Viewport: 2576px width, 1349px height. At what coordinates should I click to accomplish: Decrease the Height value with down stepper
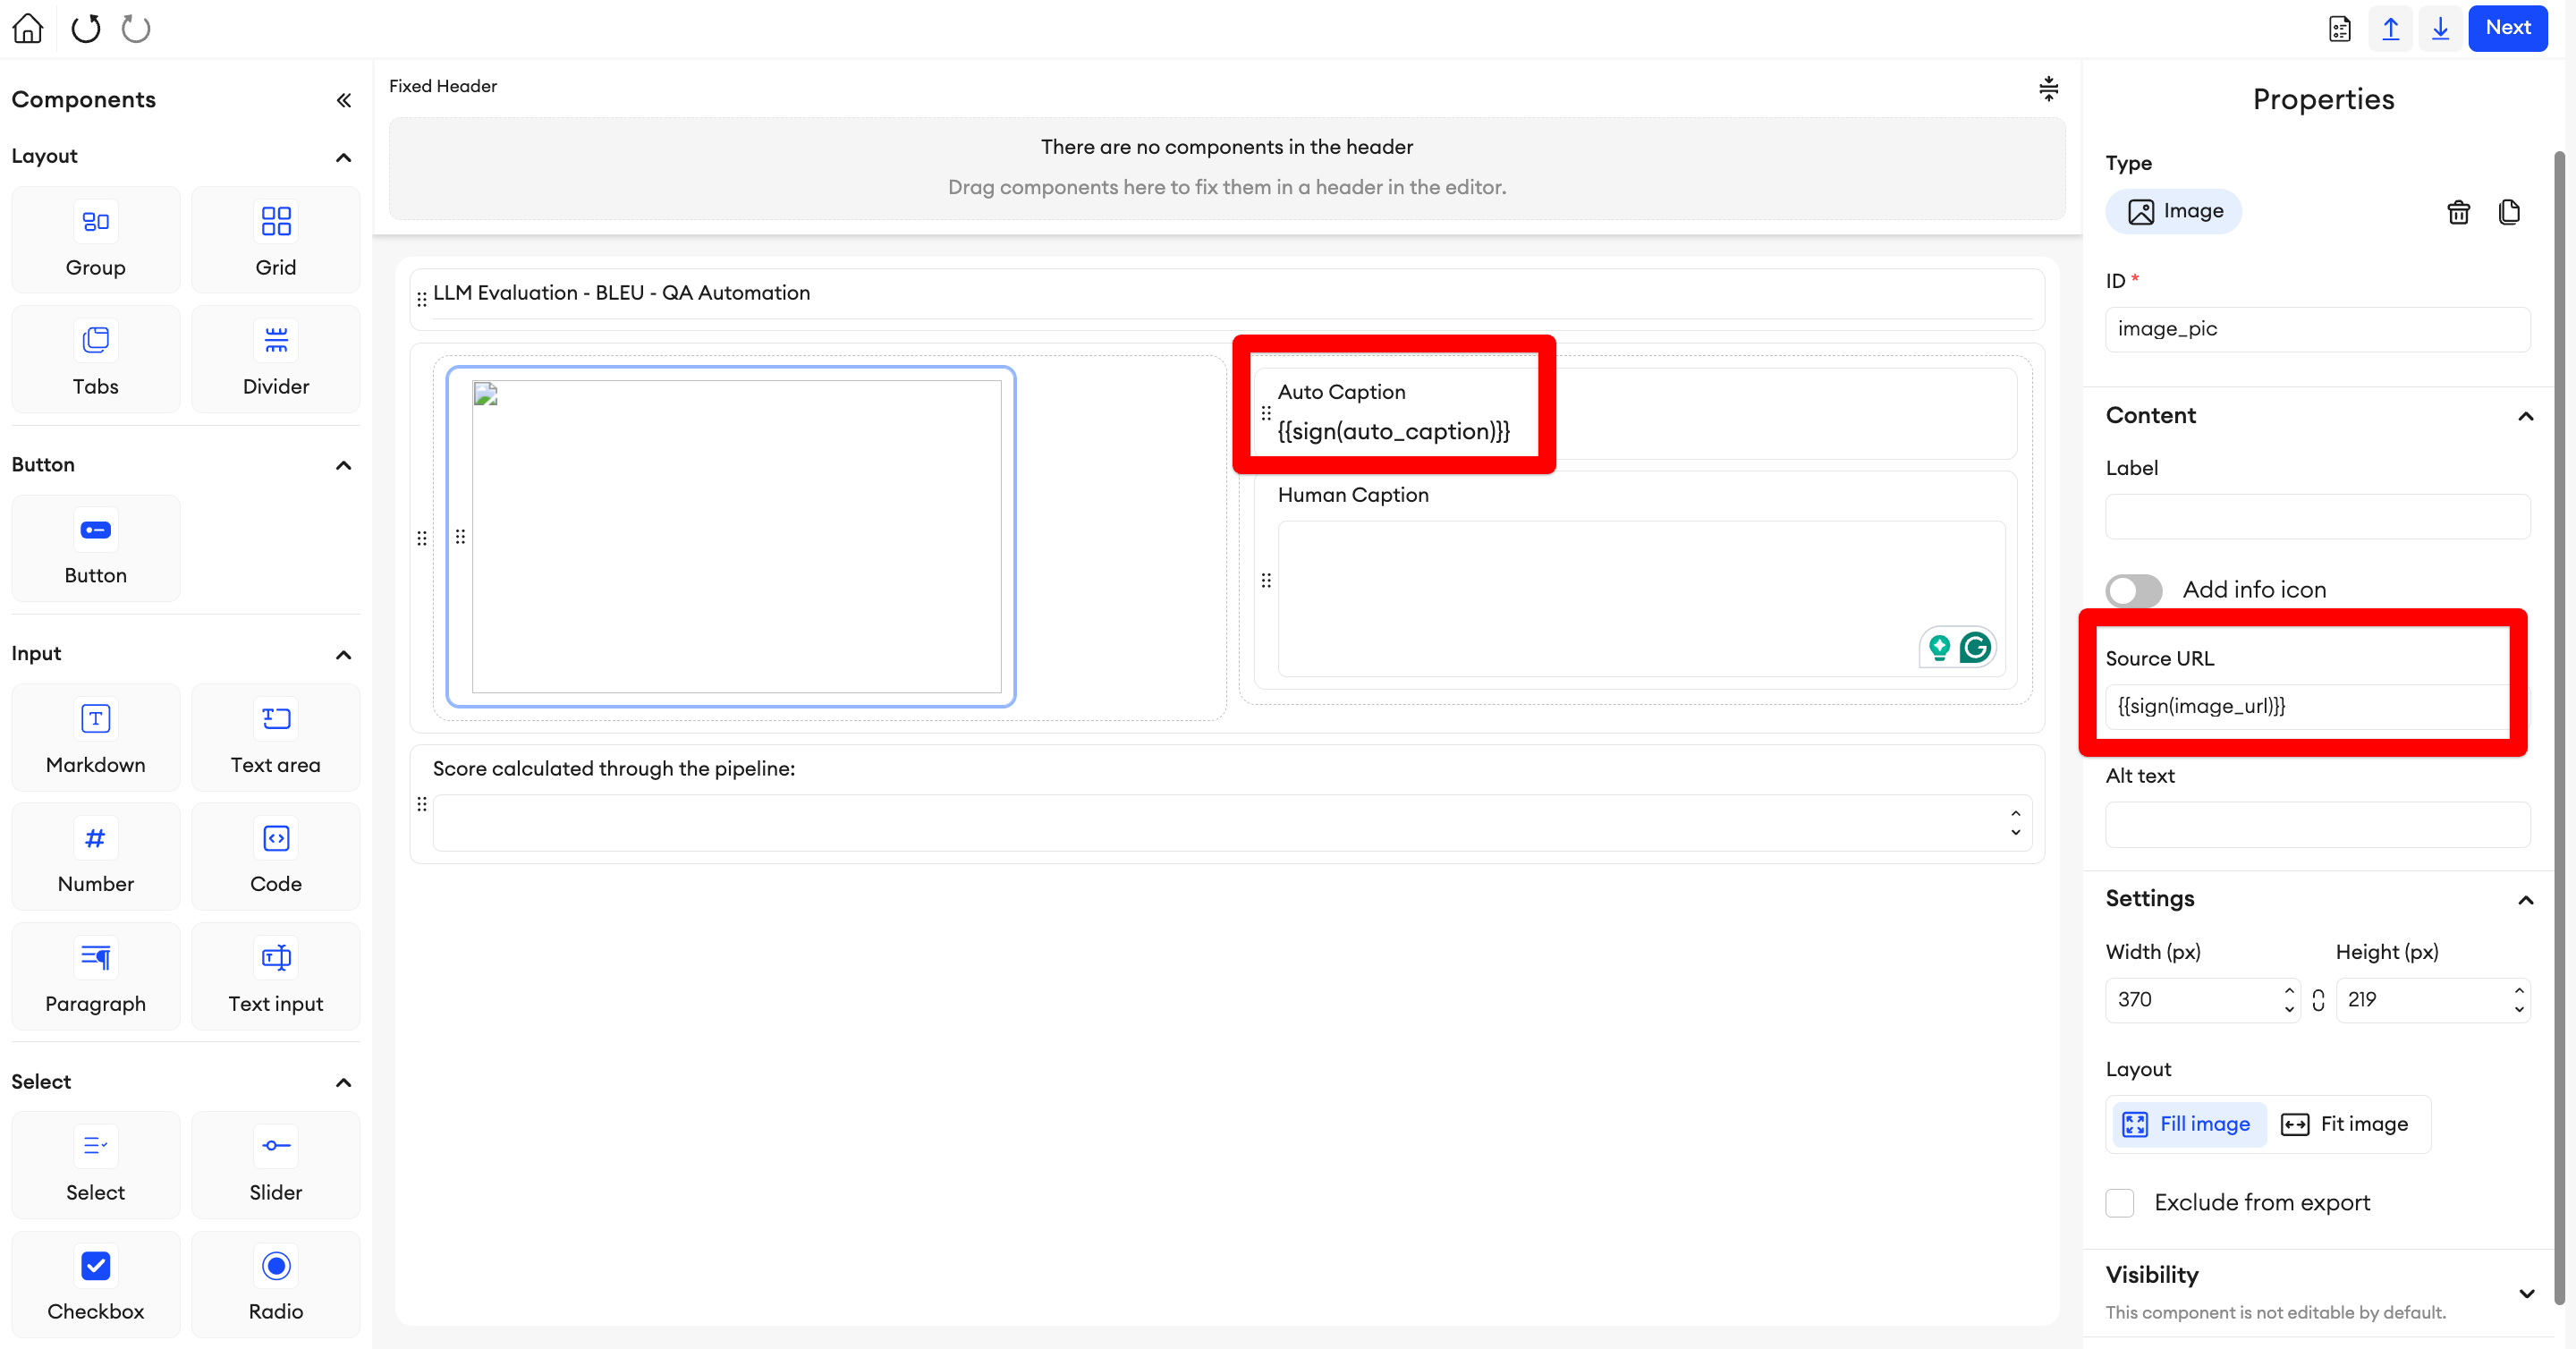click(2519, 1009)
